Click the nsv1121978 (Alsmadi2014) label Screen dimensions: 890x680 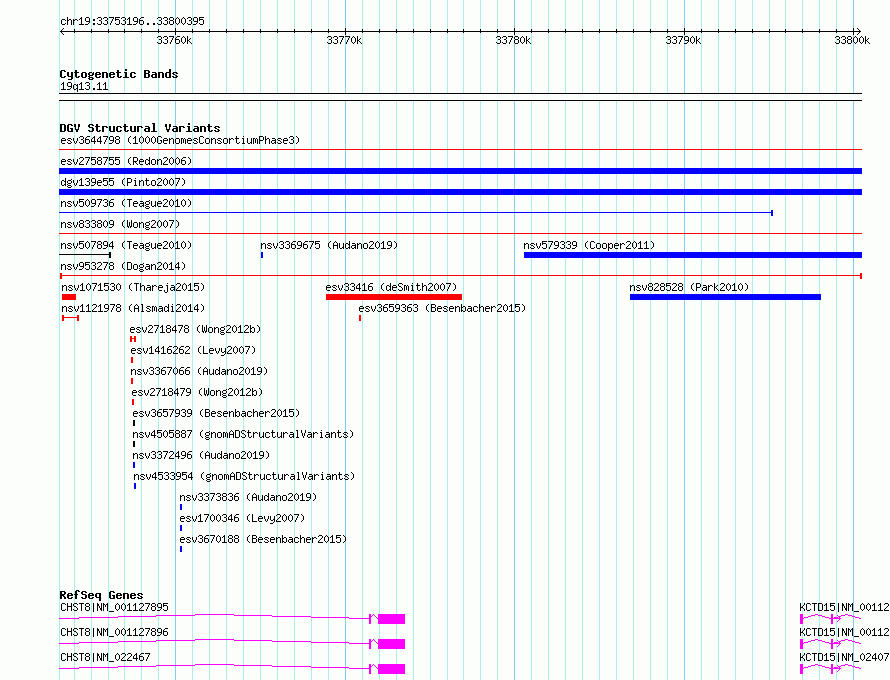click(x=133, y=308)
